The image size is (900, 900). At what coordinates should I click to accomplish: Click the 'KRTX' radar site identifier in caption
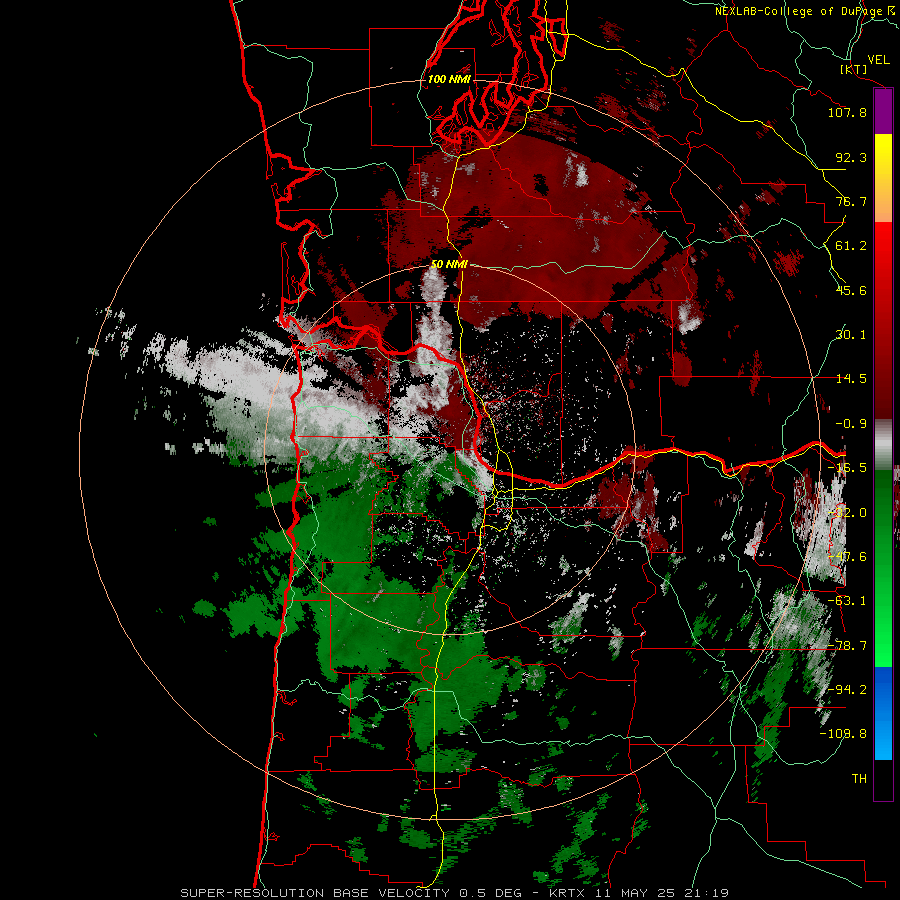click(568, 893)
